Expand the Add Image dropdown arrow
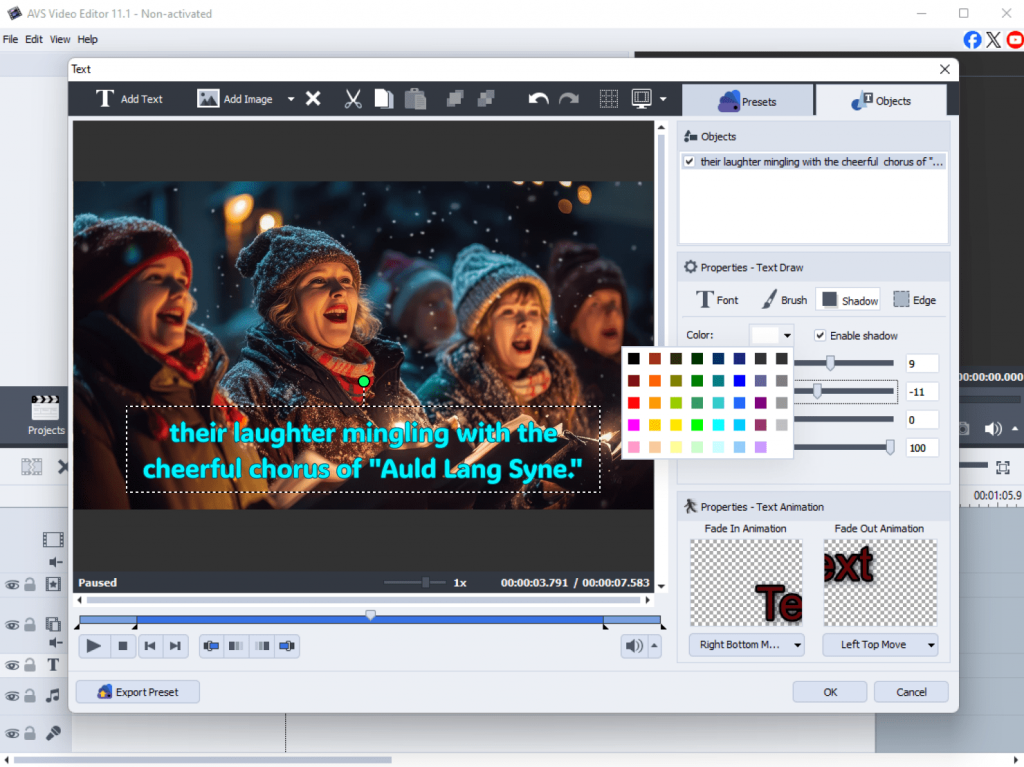The height and width of the screenshot is (767, 1024). [291, 99]
